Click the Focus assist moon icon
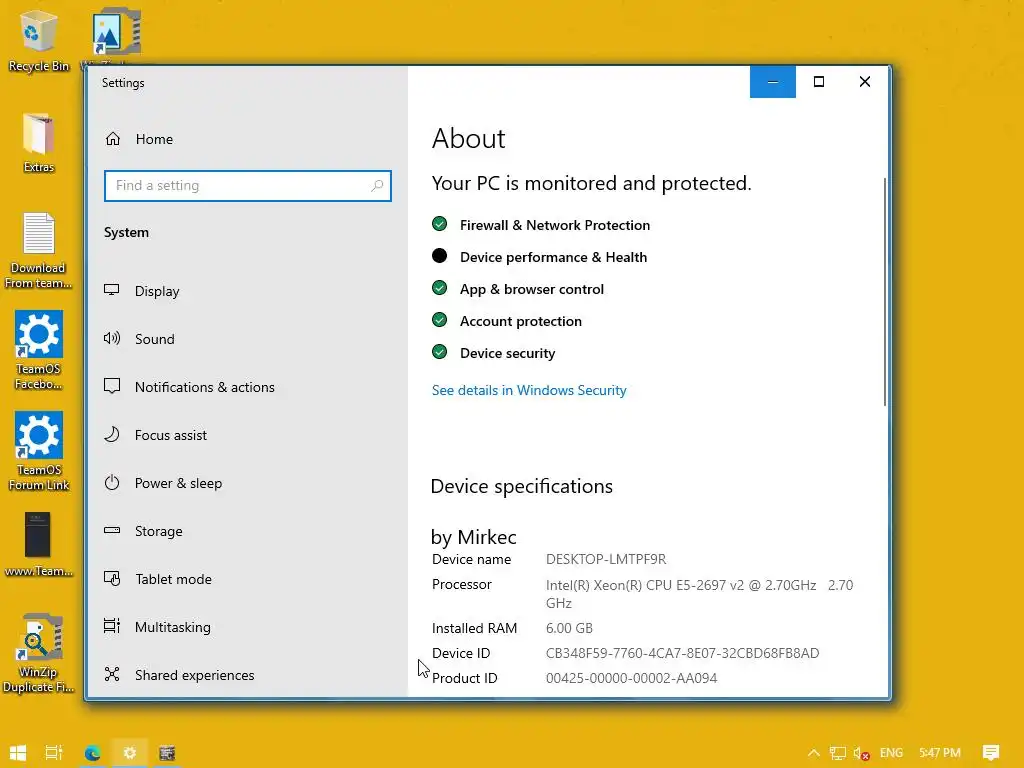The image size is (1024, 768). 112,434
